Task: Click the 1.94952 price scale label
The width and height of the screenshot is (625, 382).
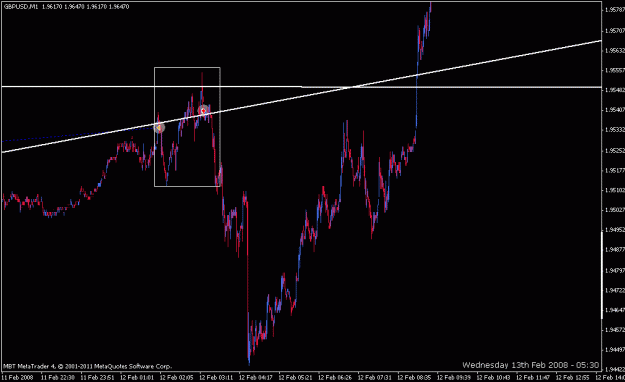Action: tap(615, 230)
